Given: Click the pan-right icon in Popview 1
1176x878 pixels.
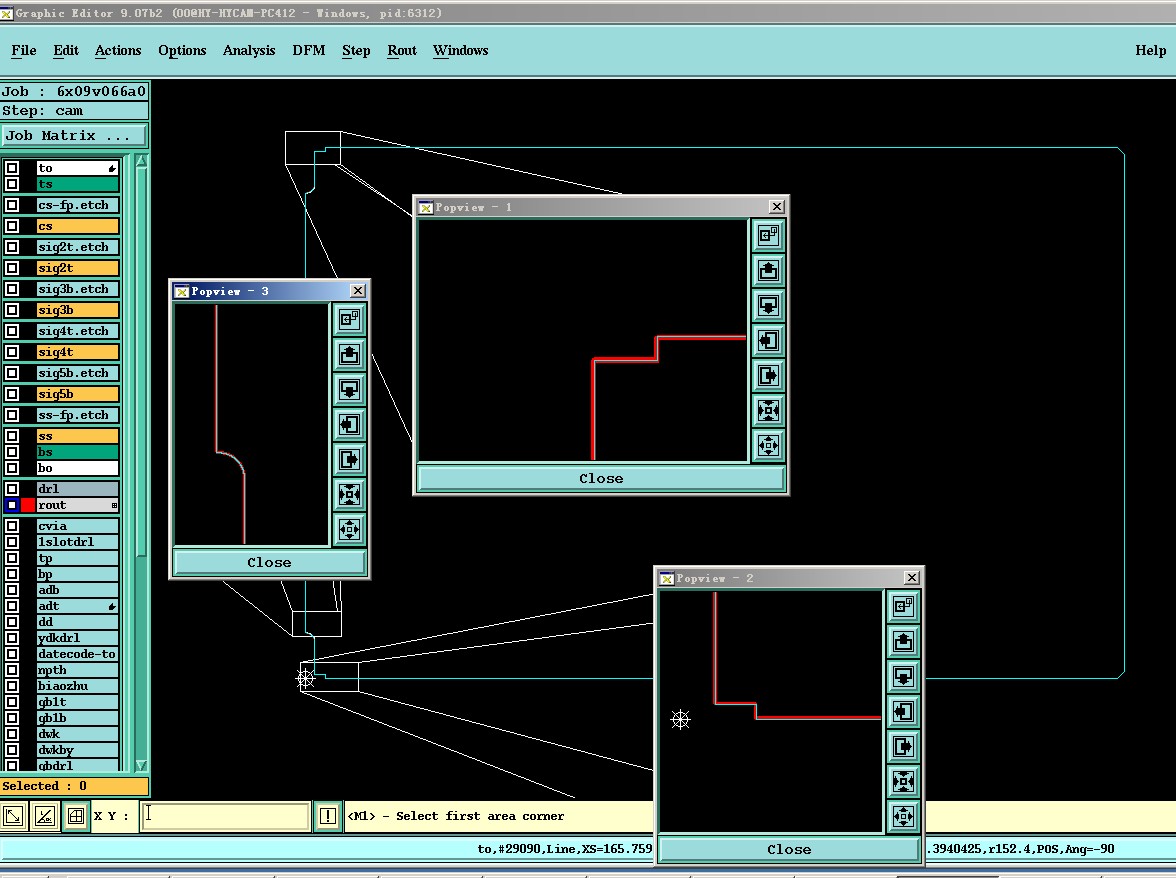Looking at the screenshot, I should pyautogui.click(x=768, y=376).
